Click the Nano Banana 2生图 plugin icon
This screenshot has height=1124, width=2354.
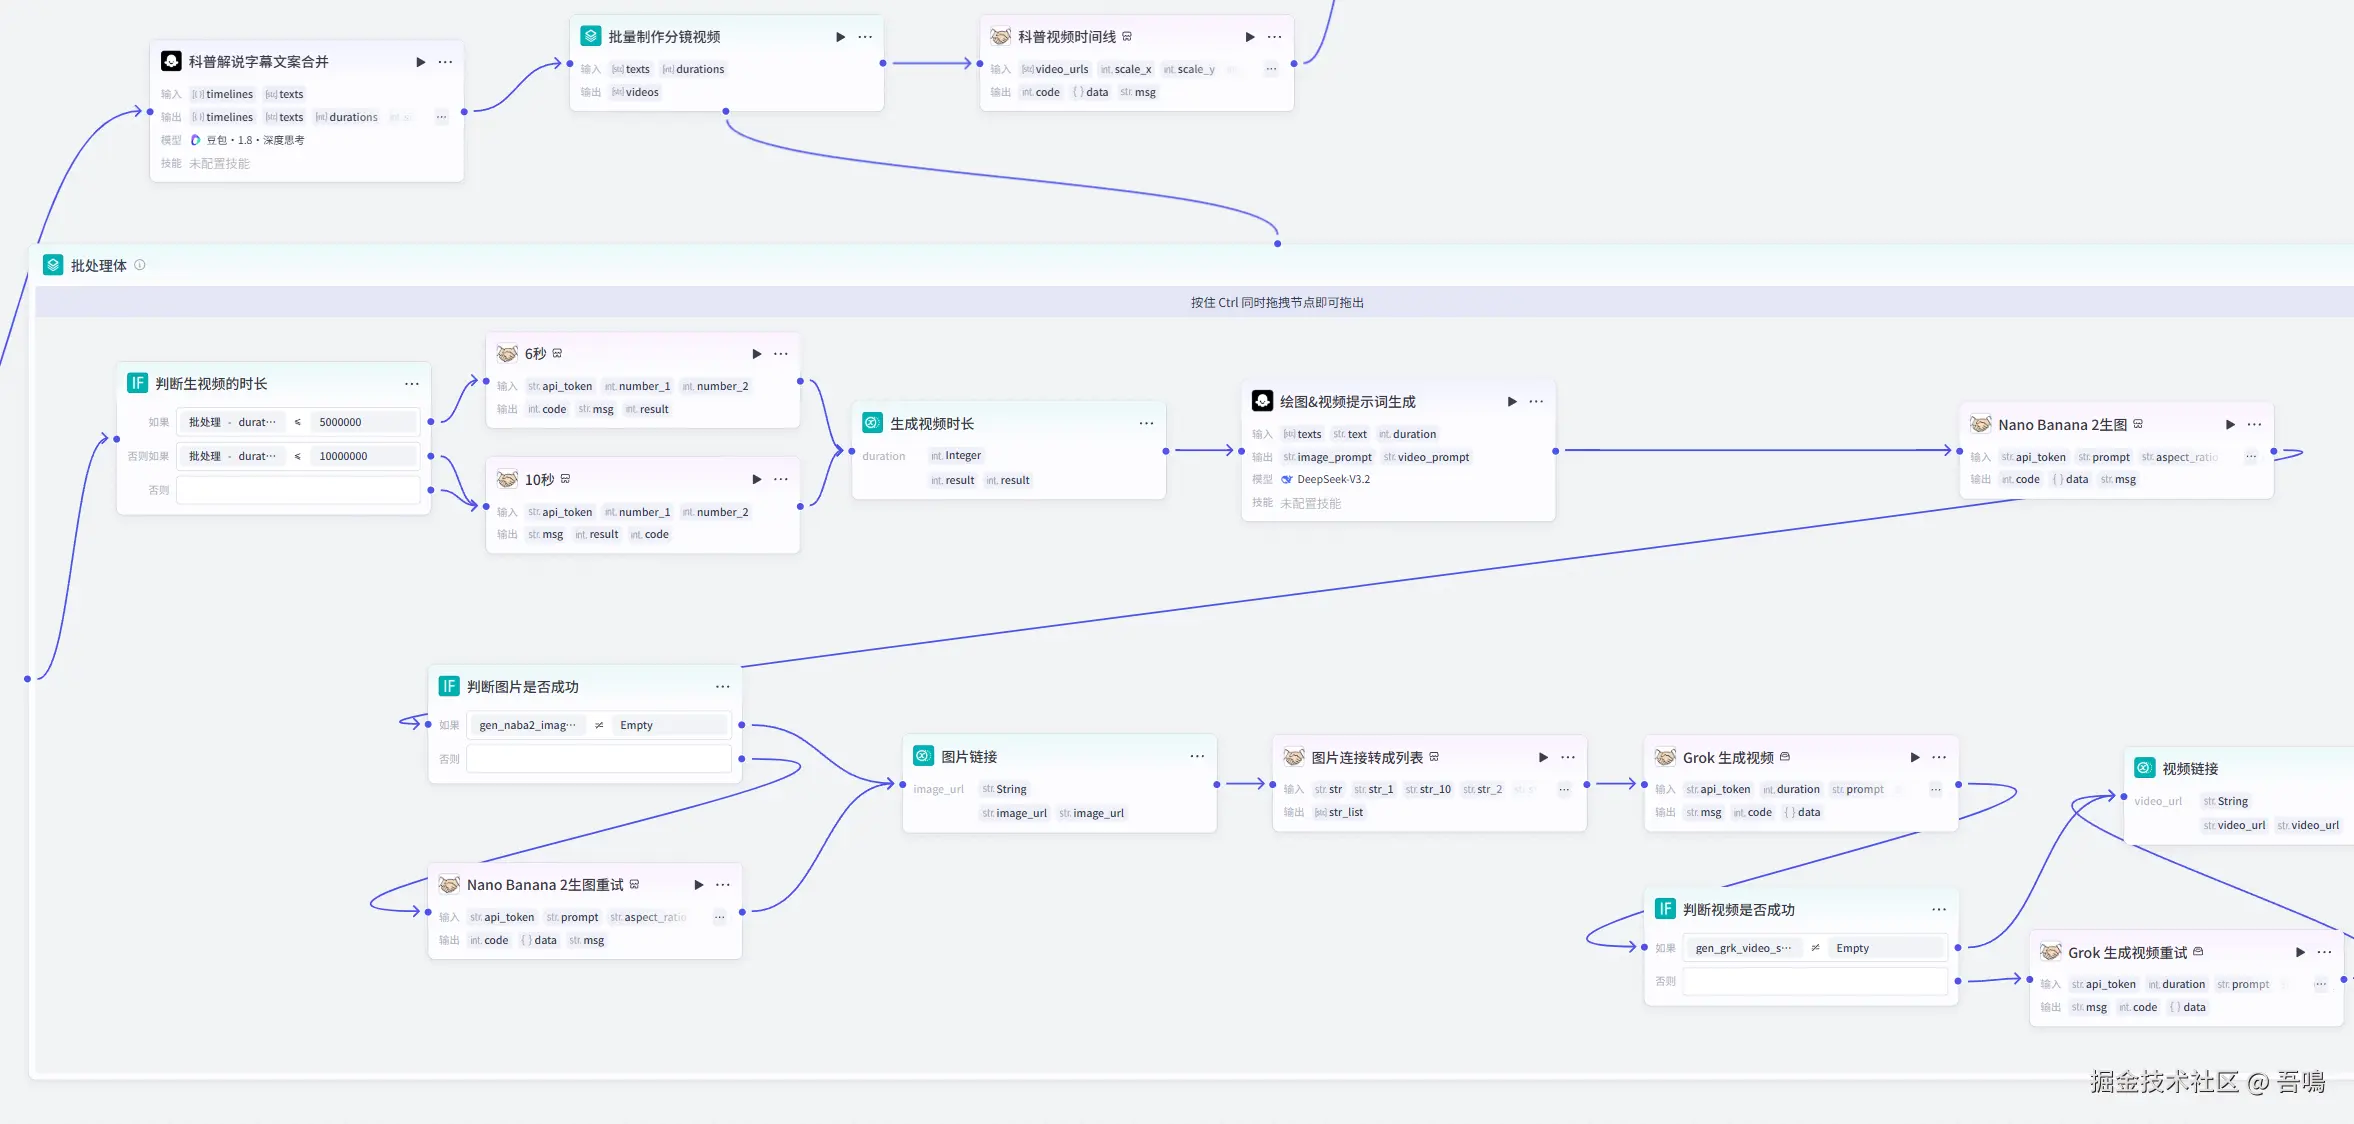(x=1980, y=424)
